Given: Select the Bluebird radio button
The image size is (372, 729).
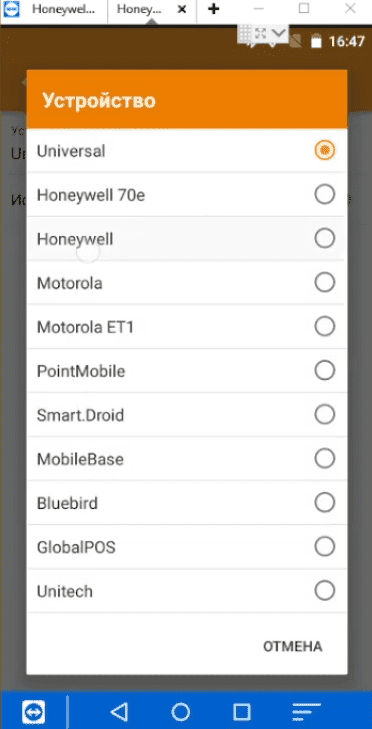Looking at the screenshot, I should [325, 503].
